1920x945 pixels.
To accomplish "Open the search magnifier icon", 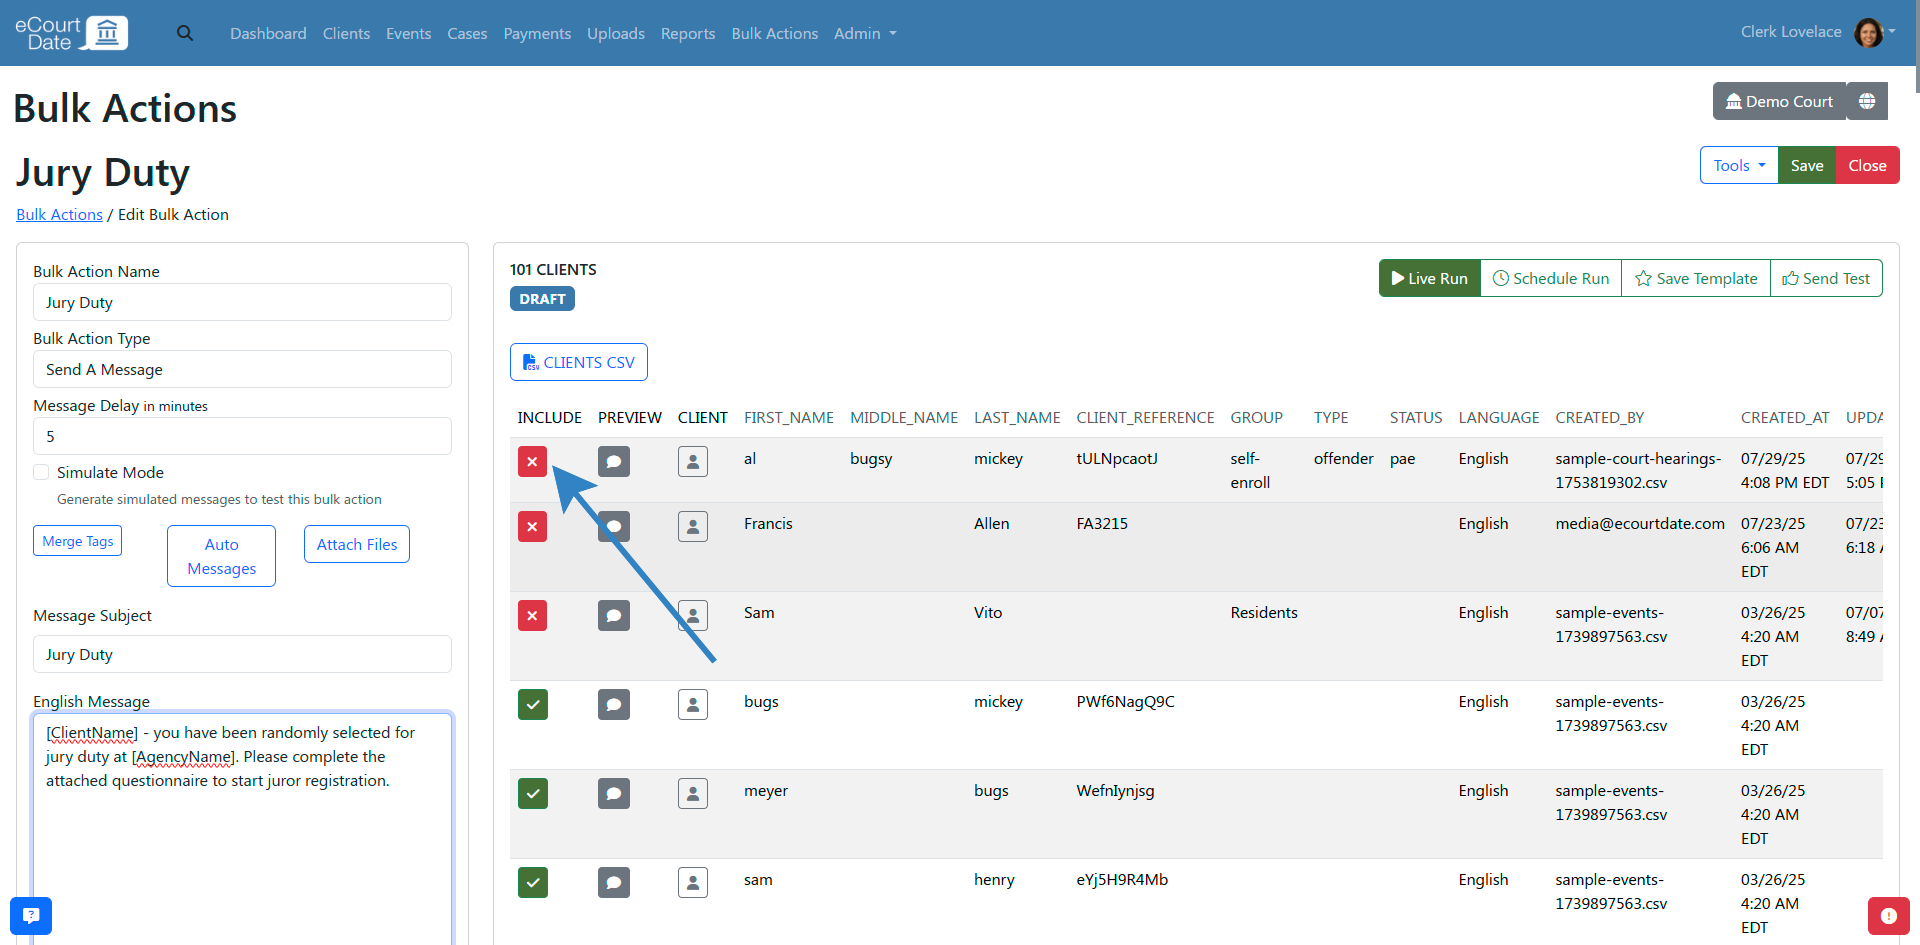I will (185, 33).
